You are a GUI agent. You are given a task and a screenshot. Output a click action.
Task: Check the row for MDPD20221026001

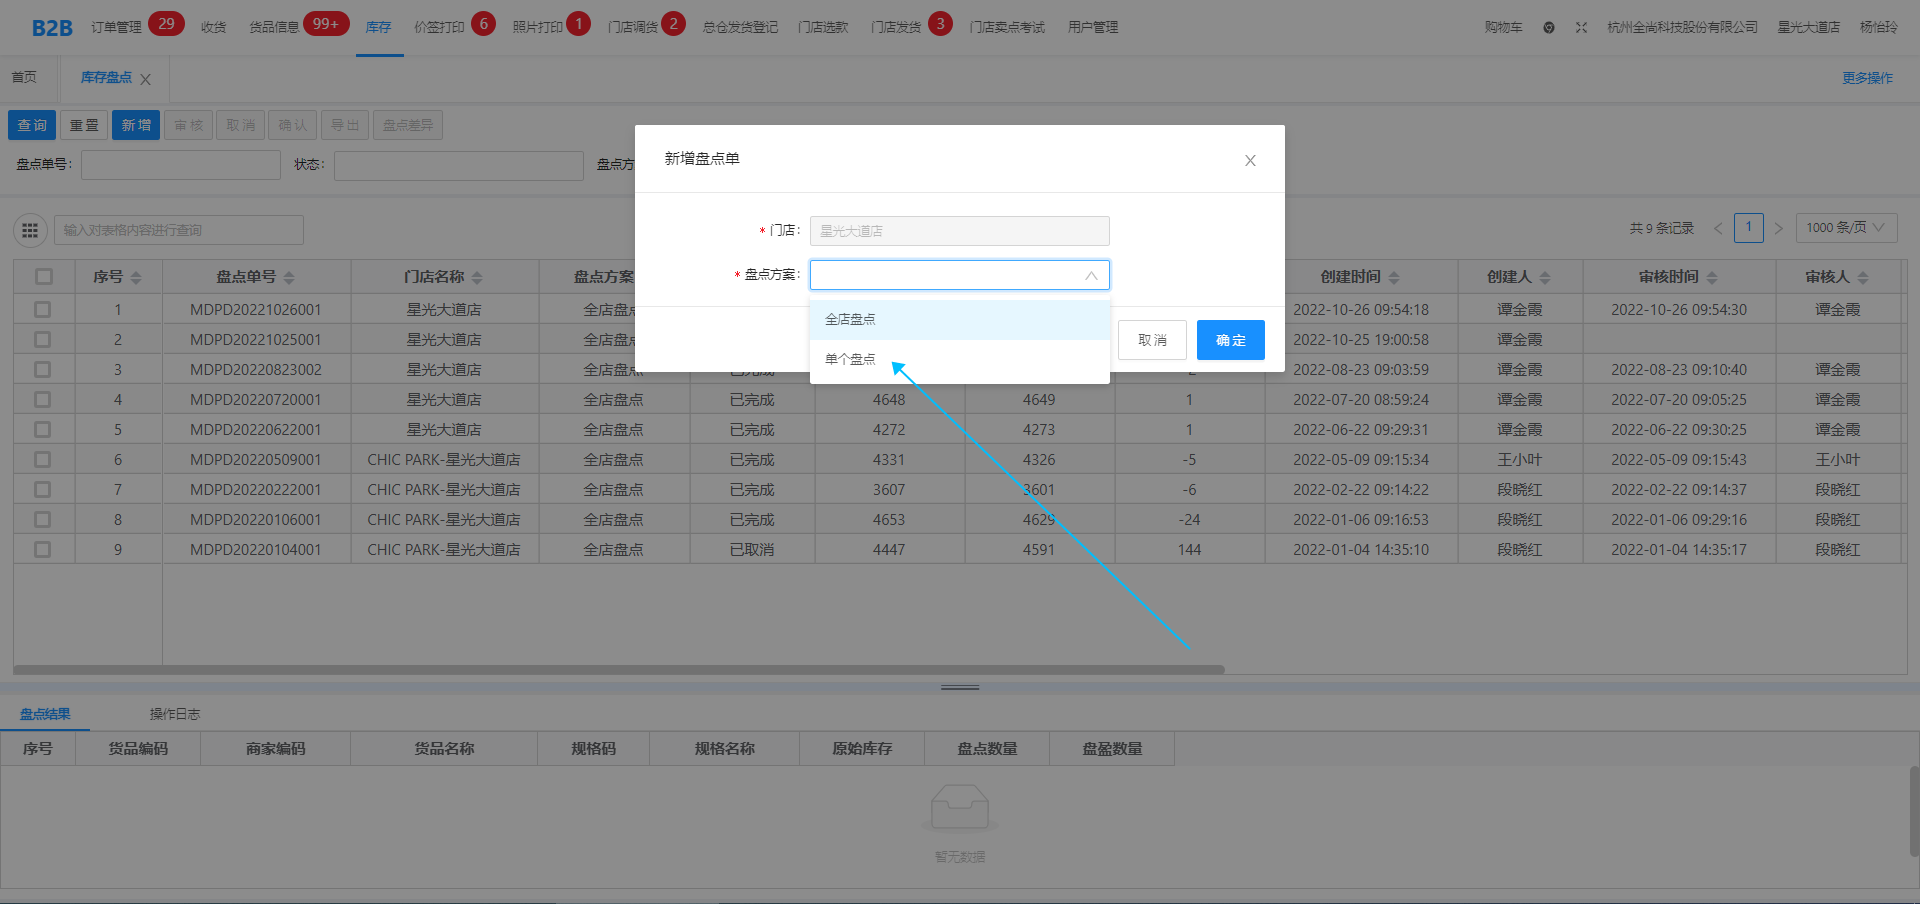coord(43,310)
